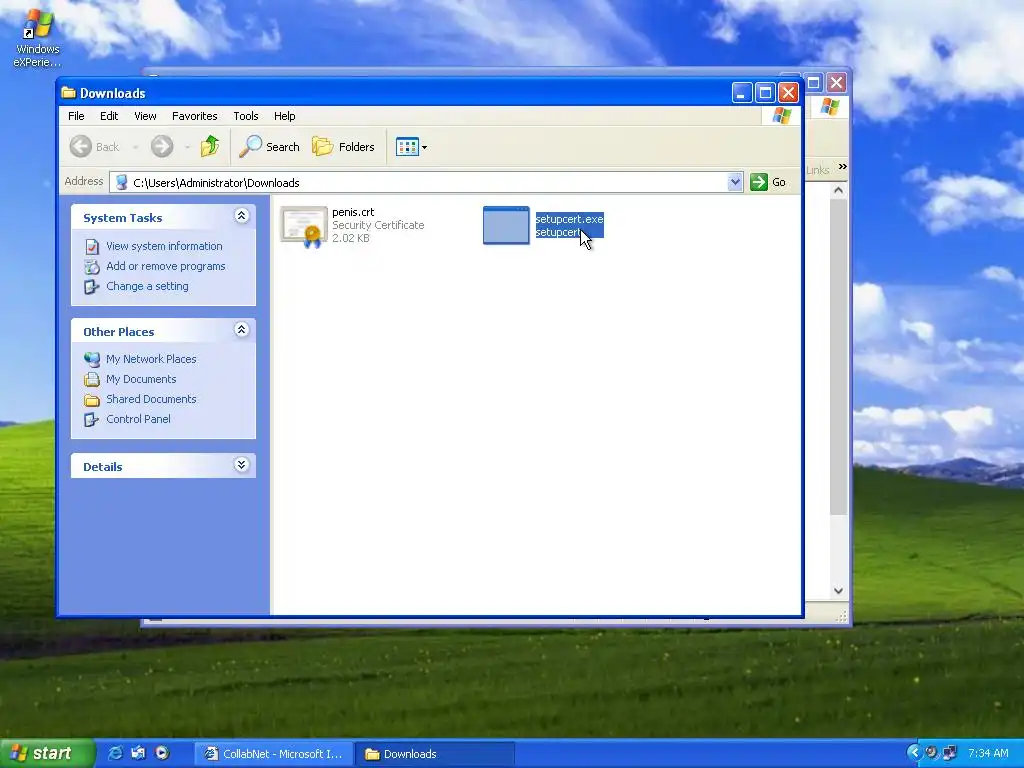Viewport: 1024px width, 768px height.
Task: Click the Downloads taskbar button
Action: tap(435, 754)
